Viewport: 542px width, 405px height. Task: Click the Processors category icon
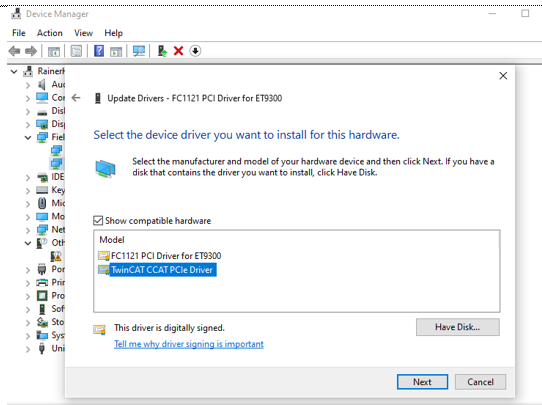[42, 296]
